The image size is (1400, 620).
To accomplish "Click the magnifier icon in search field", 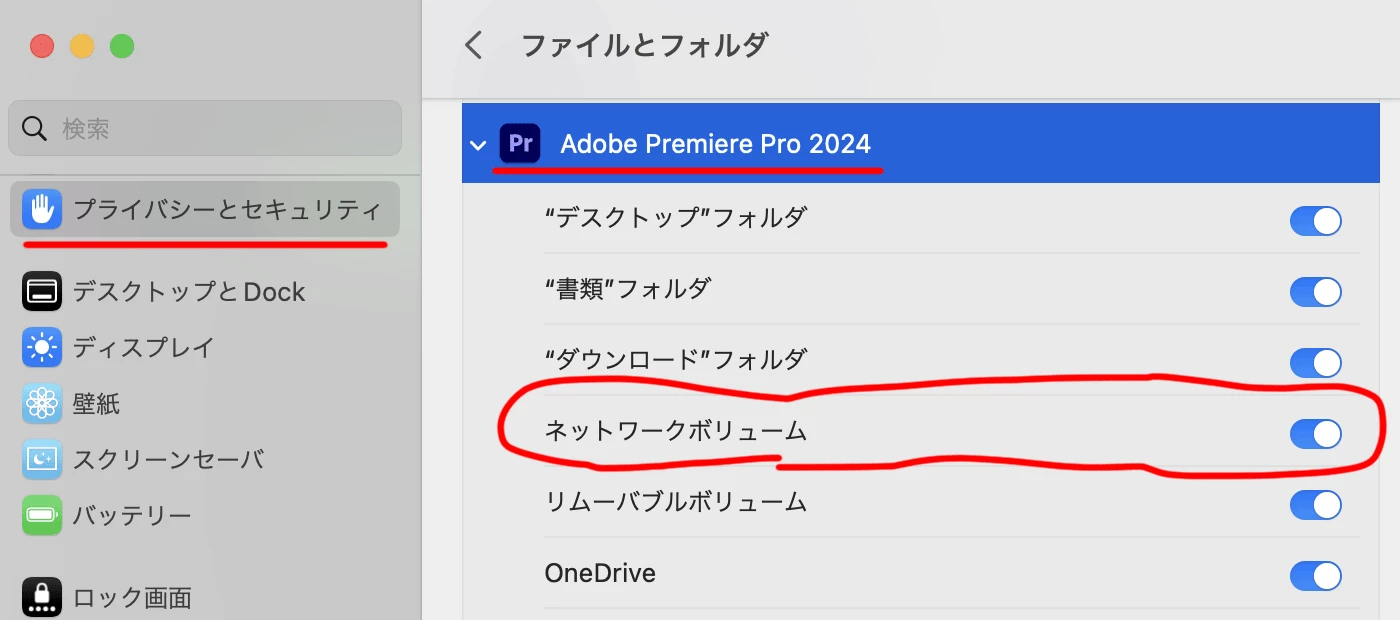I will [35, 129].
